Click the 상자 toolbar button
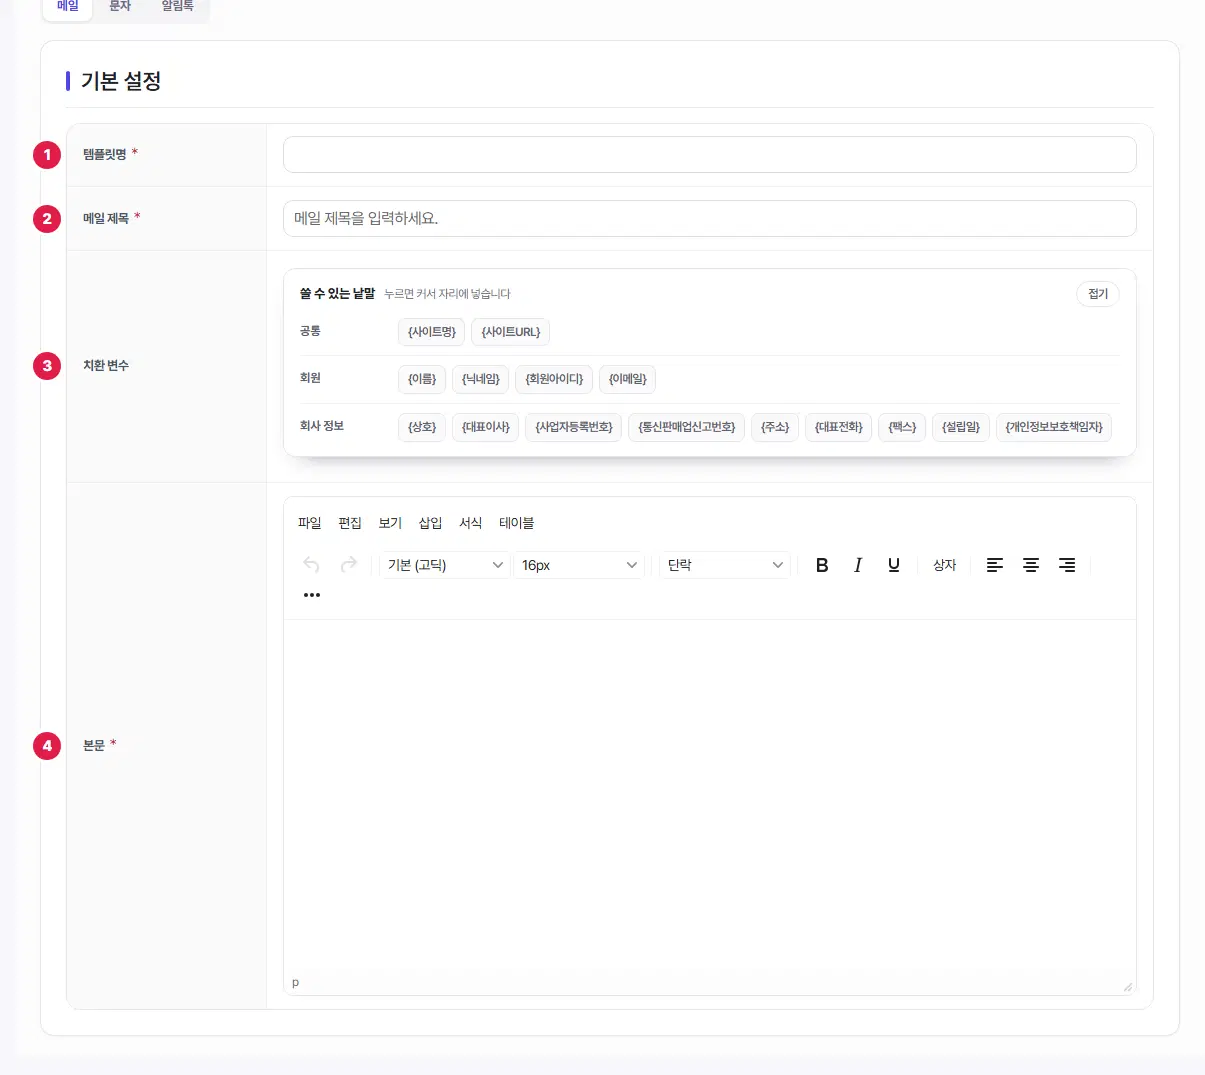1205x1075 pixels. (945, 565)
